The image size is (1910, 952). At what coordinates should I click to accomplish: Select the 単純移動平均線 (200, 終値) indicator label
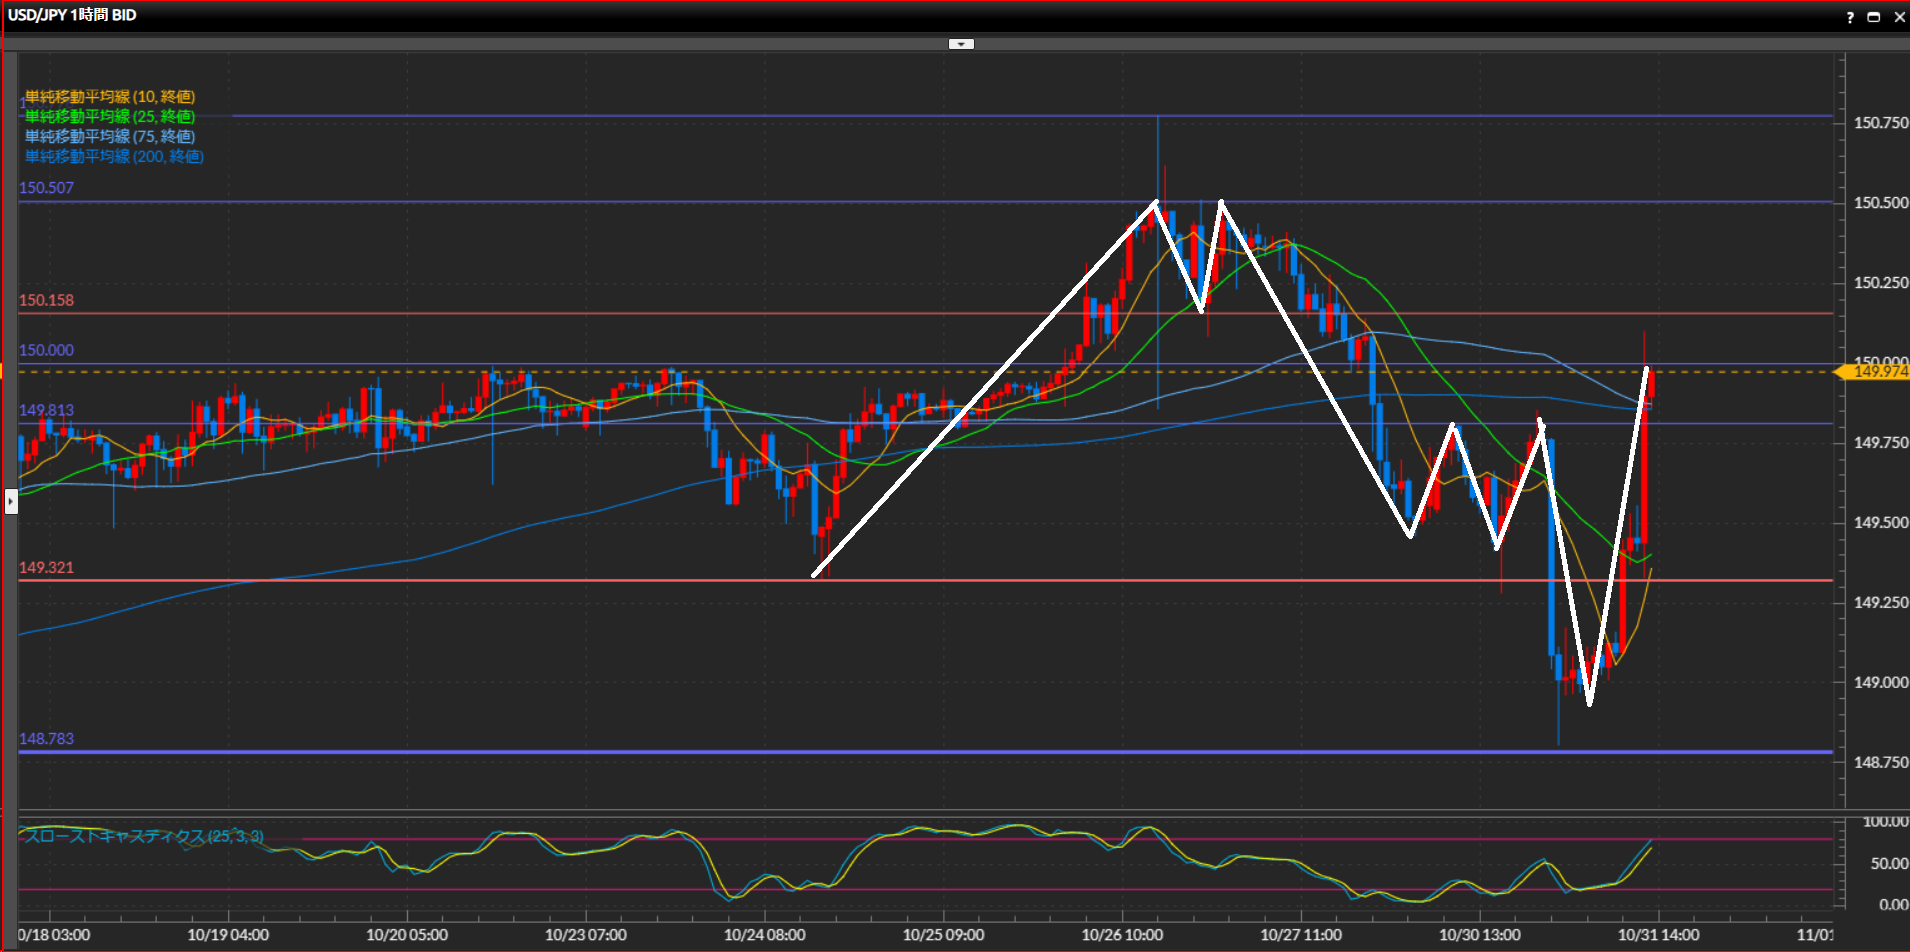click(x=114, y=157)
